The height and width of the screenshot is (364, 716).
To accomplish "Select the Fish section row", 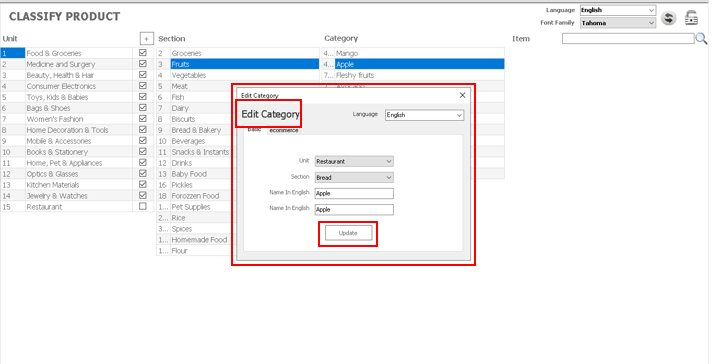I will [195, 97].
